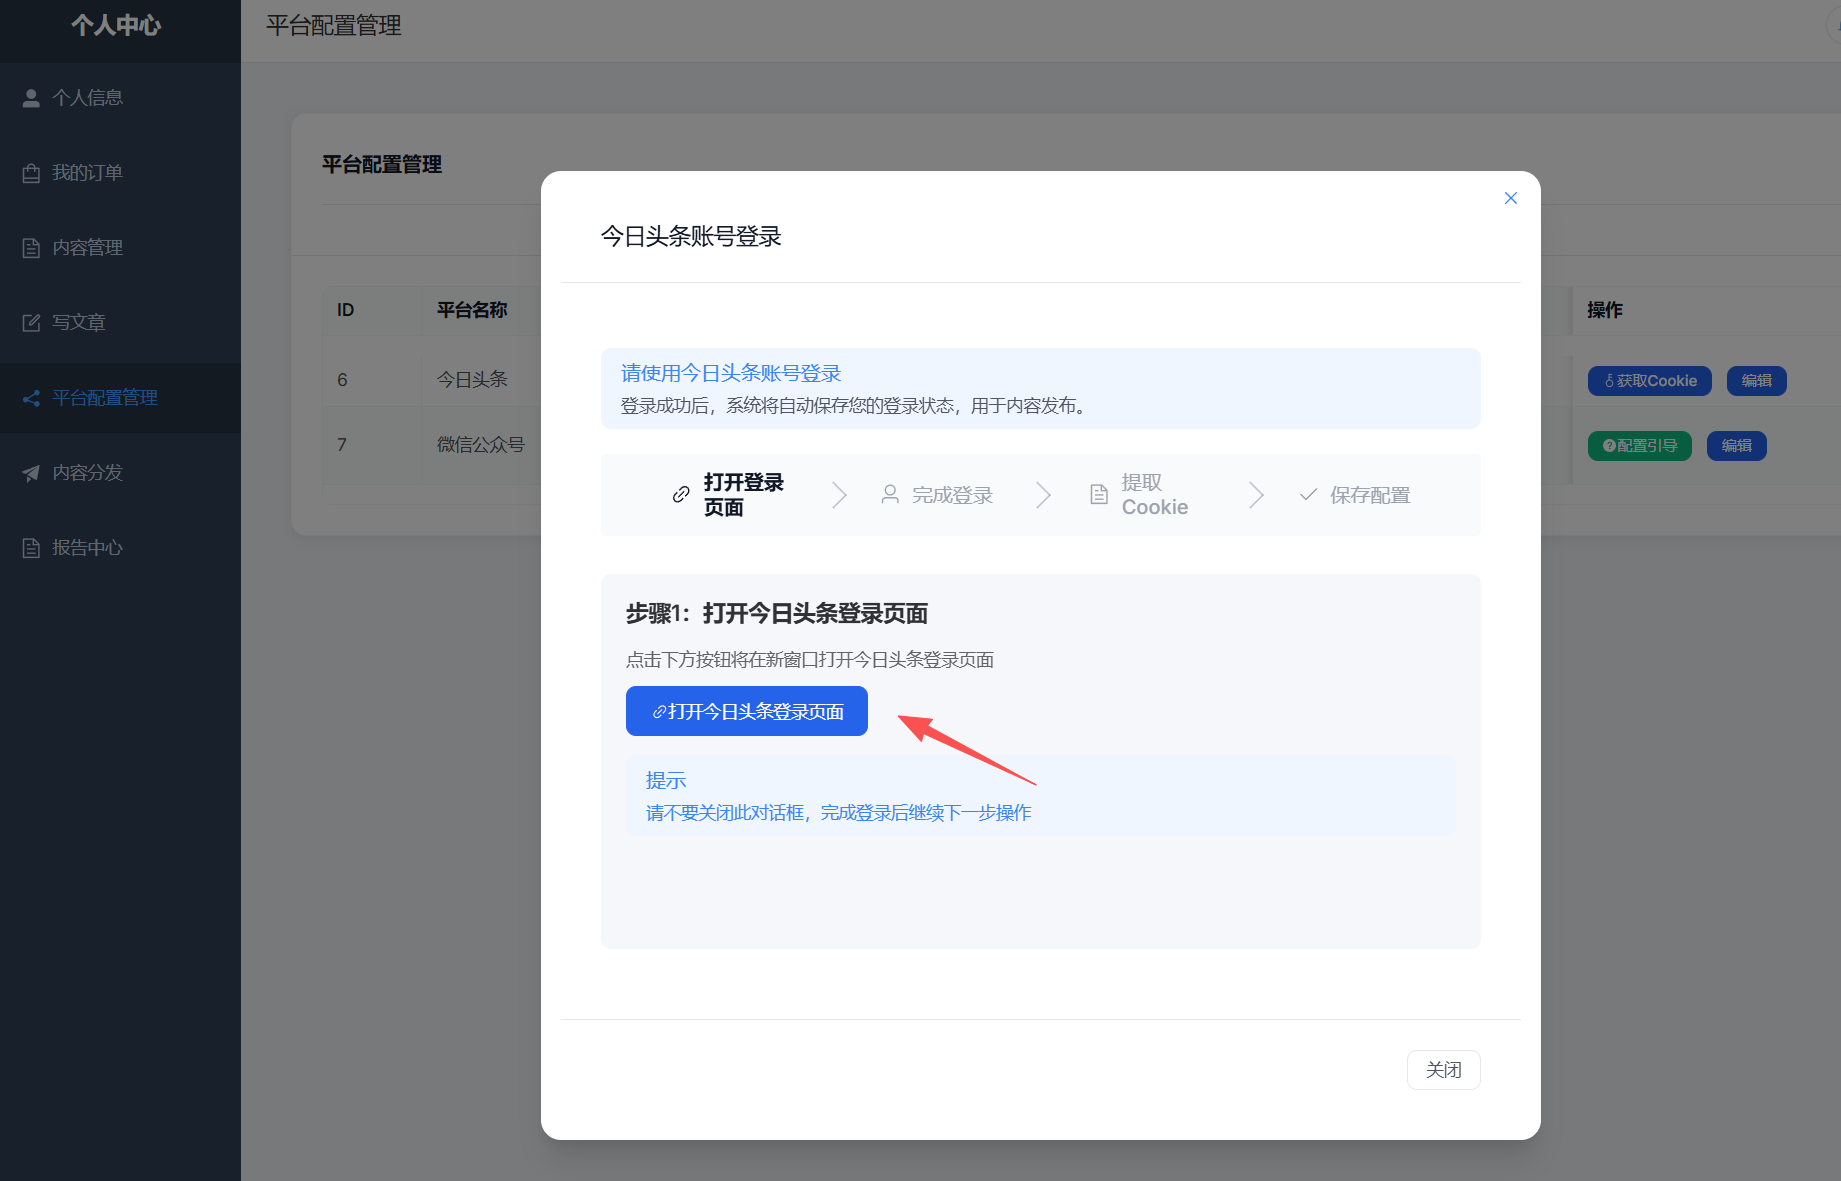The width and height of the screenshot is (1841, 1181).
Task: Click the 报告中心 report icon
Action: (31, 548)
